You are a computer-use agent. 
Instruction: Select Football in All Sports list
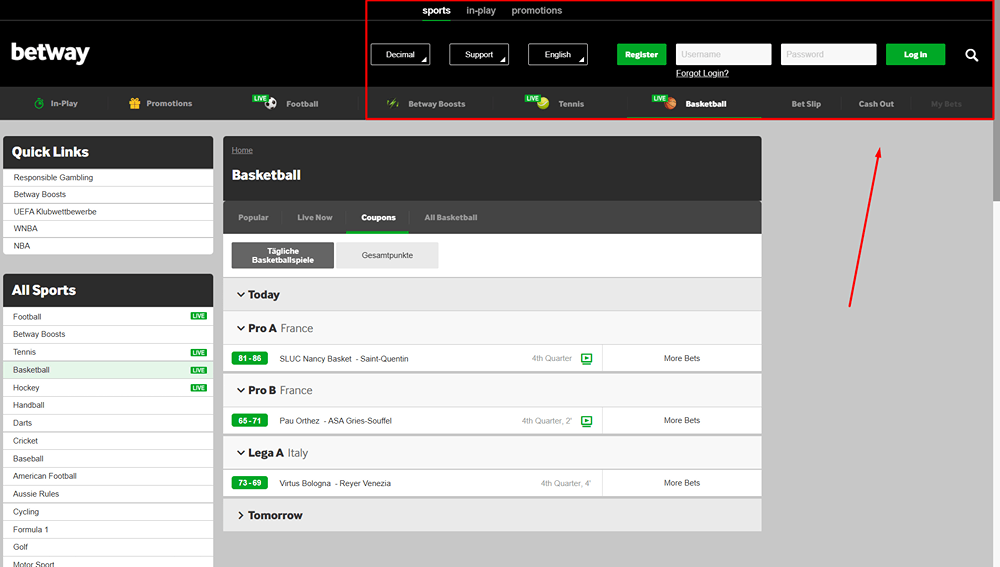(108, 316)
